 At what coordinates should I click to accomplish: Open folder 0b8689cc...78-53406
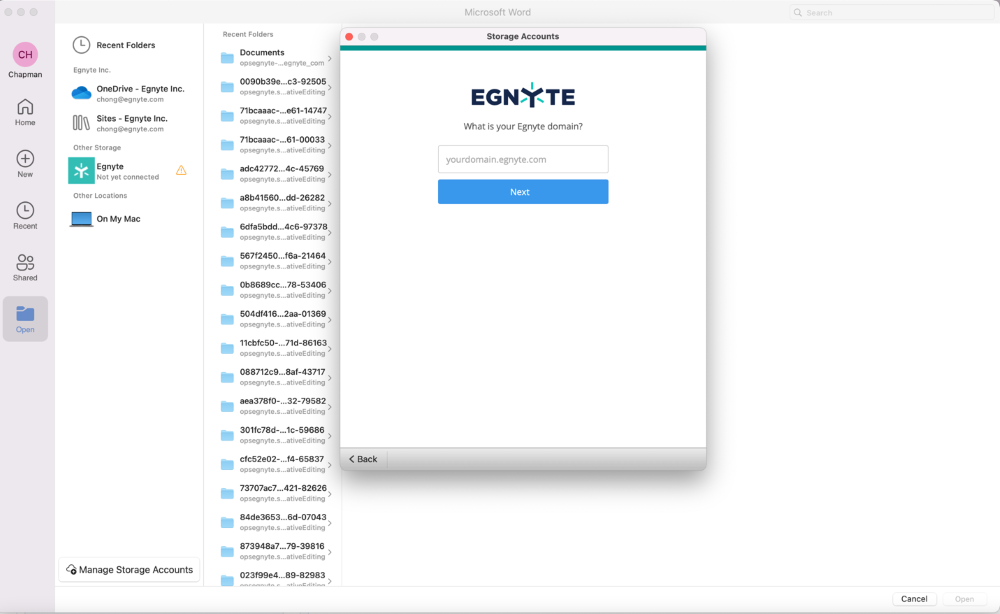tap(276, 289)
